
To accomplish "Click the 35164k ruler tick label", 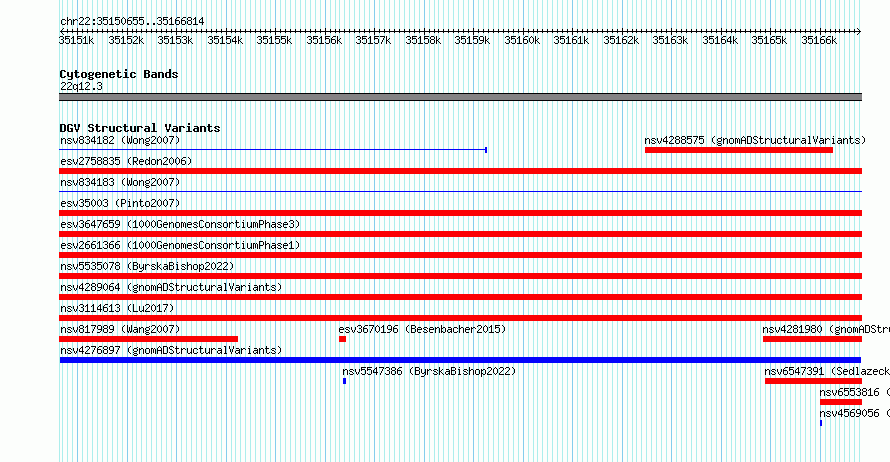I will click(x=720, y=40).
